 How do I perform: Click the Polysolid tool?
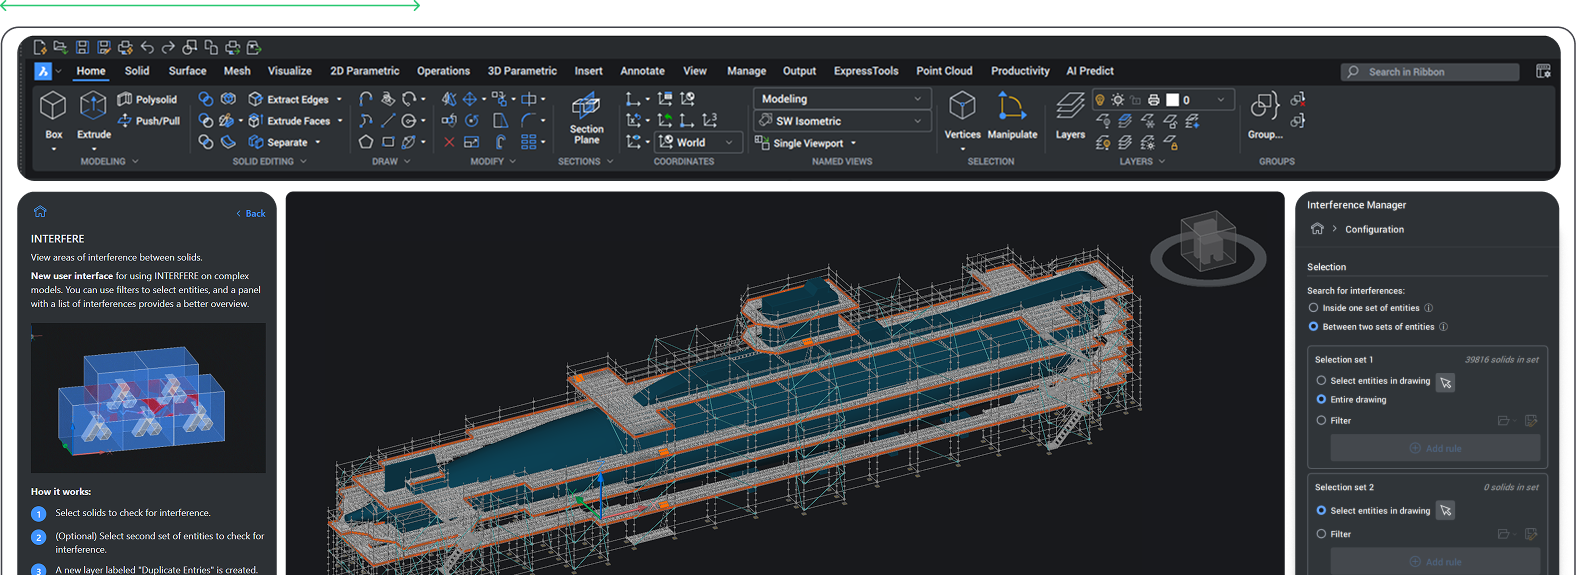[148, 99]
